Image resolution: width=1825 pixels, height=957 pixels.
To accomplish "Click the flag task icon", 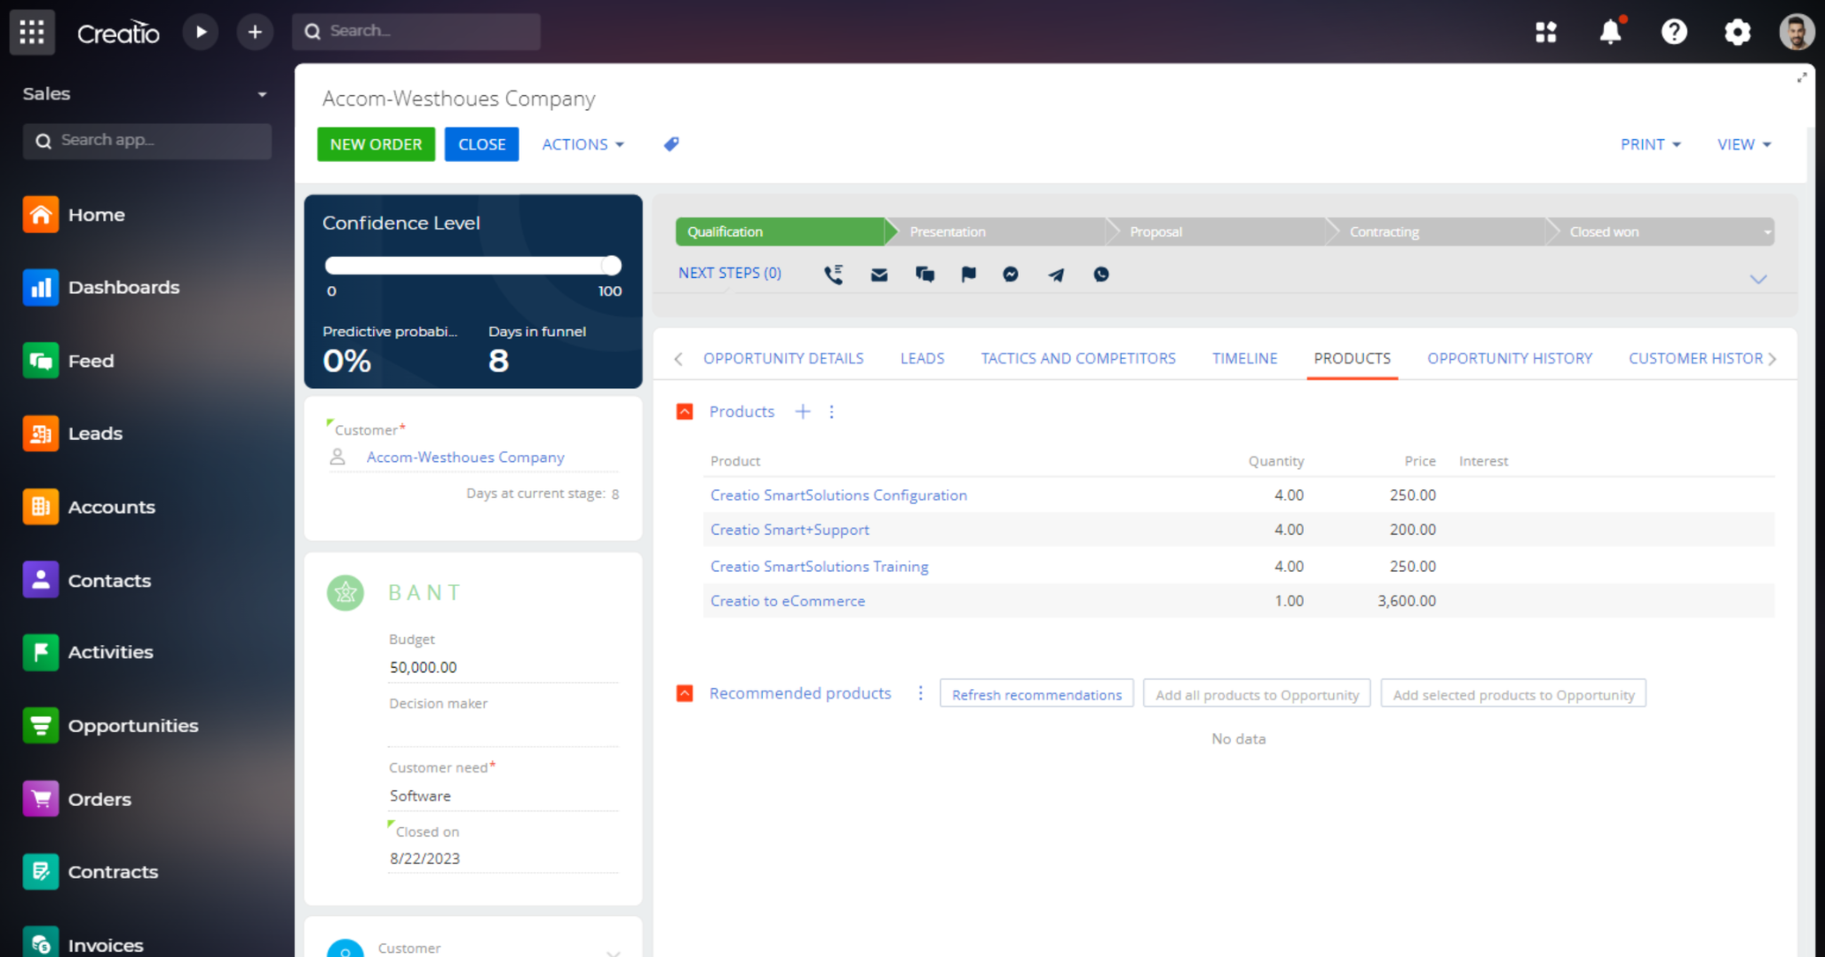I will tap(968, 275).
